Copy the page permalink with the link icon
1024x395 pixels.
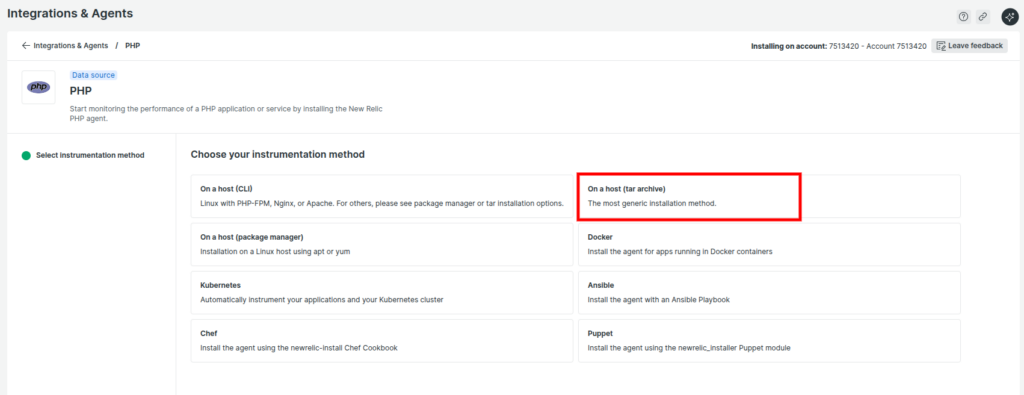click(x=983, y=17)
